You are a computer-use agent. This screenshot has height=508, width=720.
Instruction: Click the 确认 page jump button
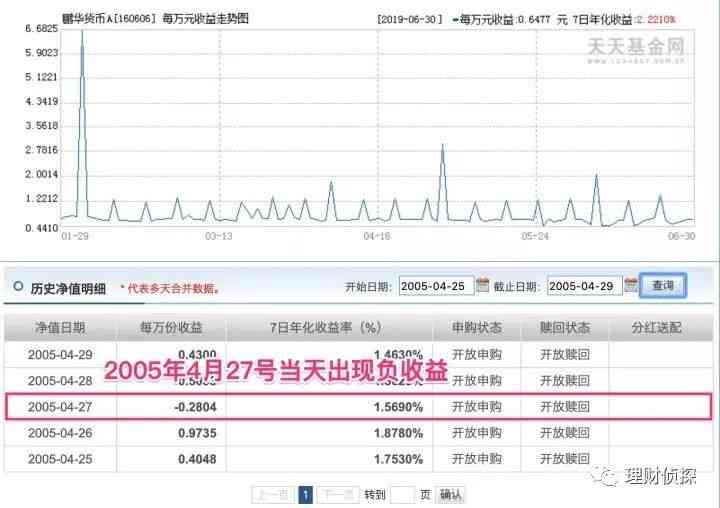(451, 494)
